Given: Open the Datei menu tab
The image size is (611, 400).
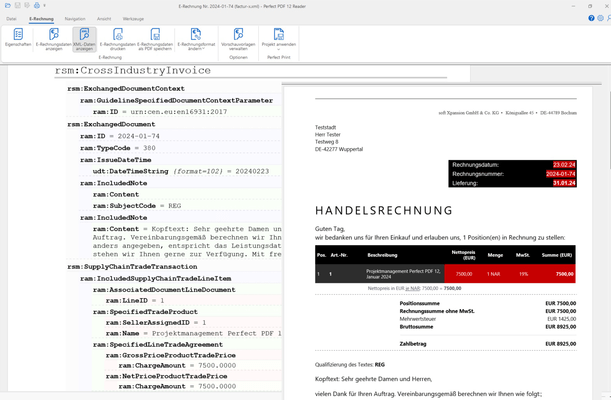Looking at the screenshot, I should pos(12,18).
